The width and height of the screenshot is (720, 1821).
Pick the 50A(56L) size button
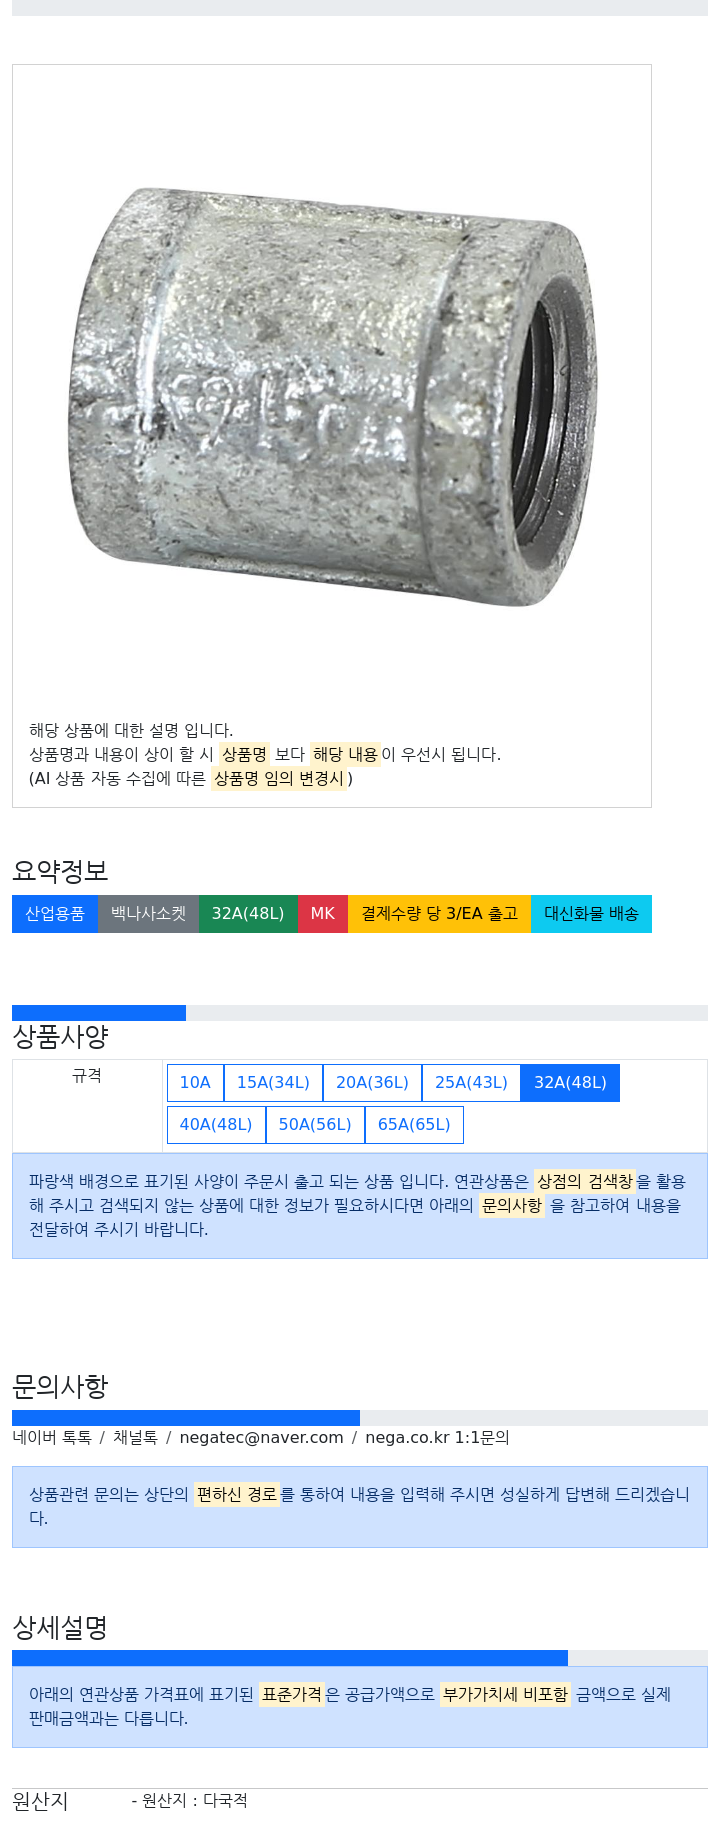(x=315, y=1124)
